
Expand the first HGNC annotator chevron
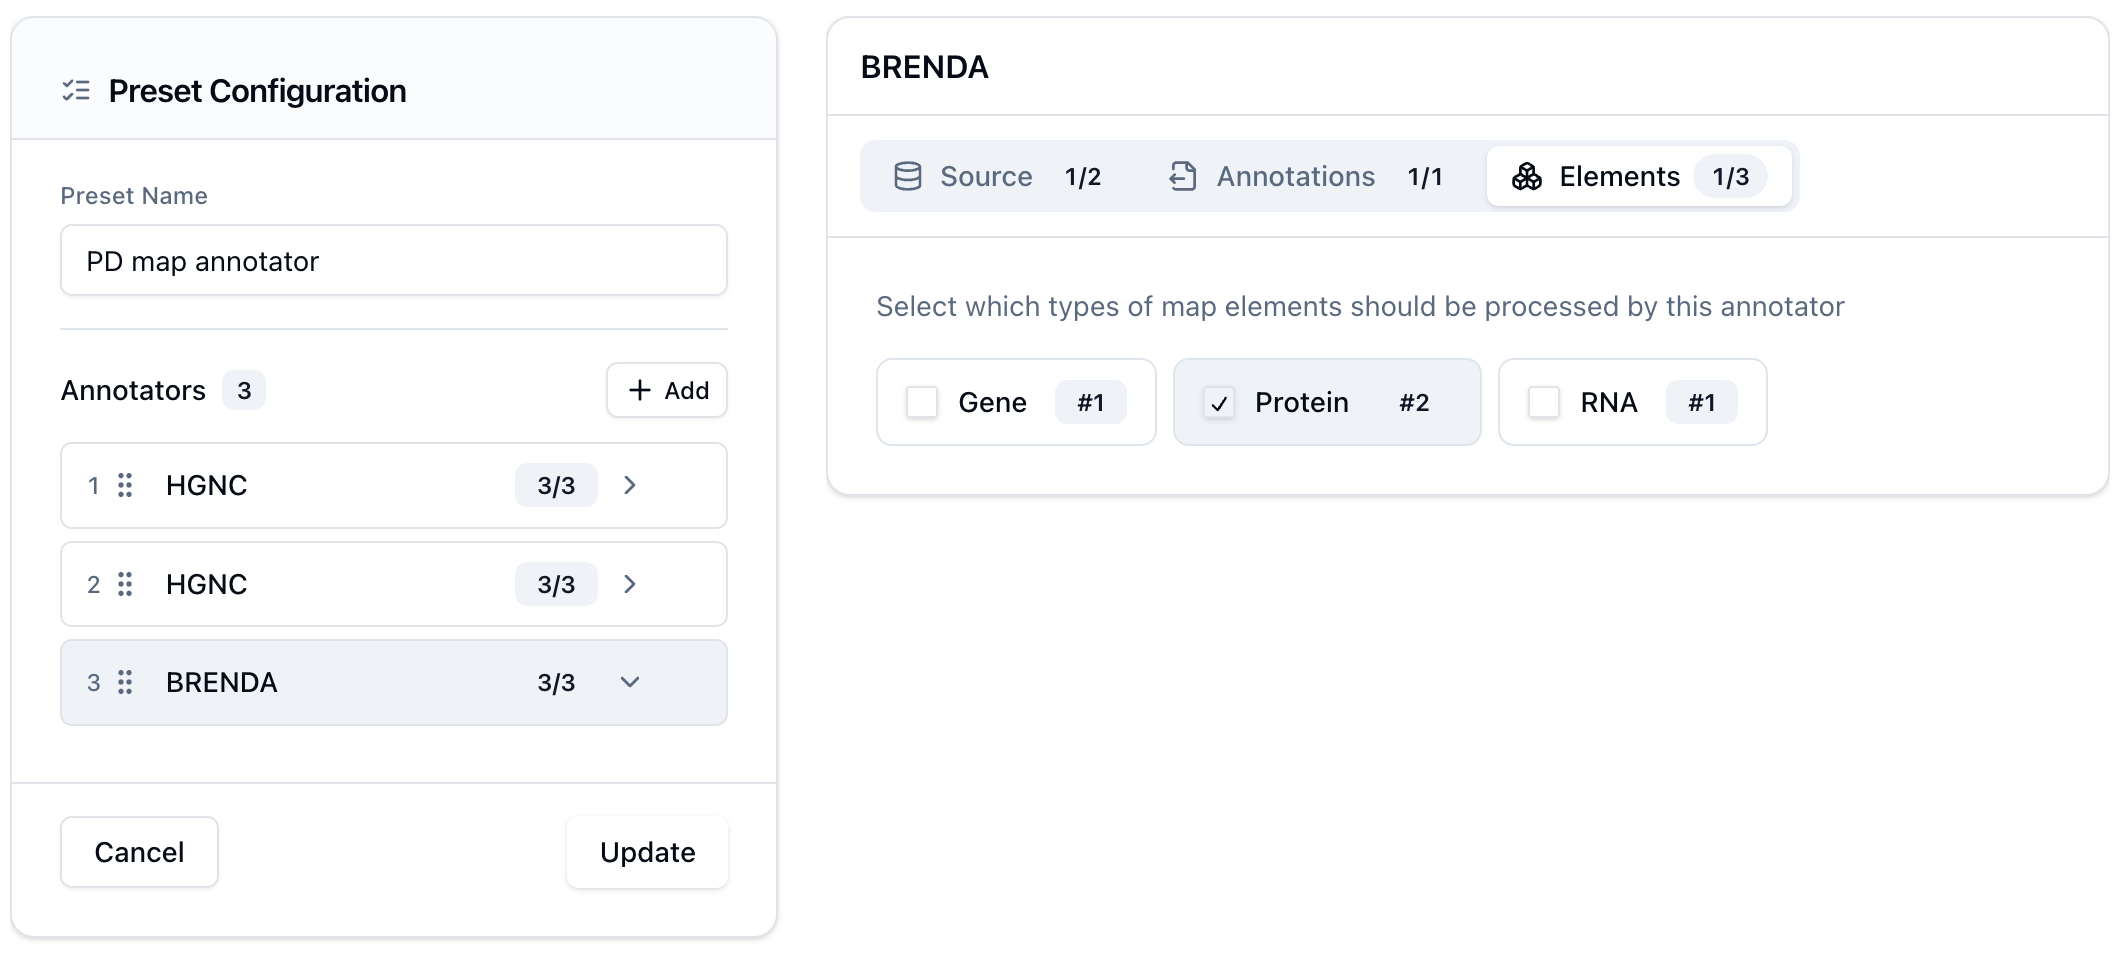coord(629,485)
